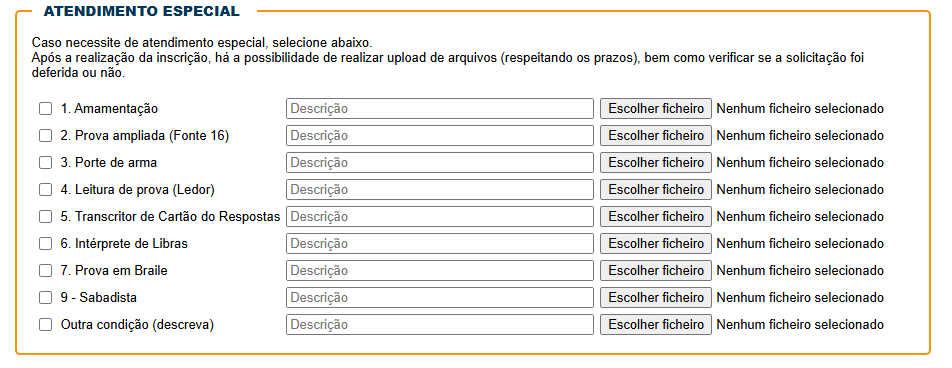Click Escolher ficheiro for Outra condição row
This screenshot has height=368, width=952.
pos(656,325)
